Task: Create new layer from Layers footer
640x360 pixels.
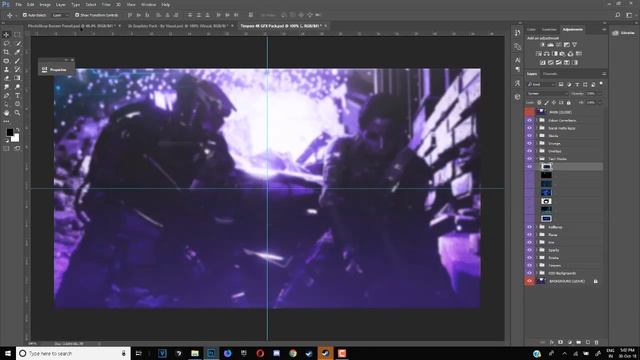Action: 588,342
